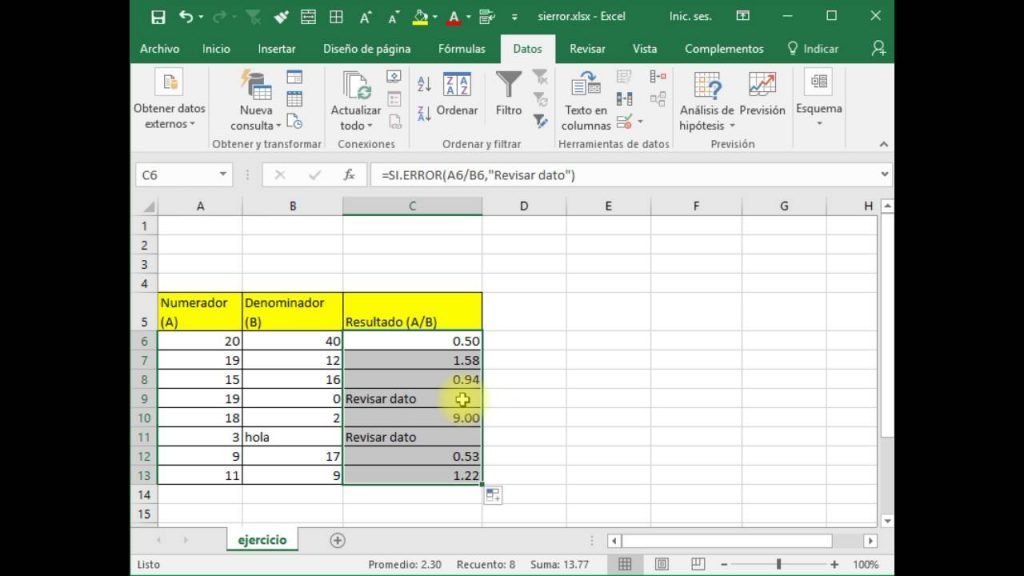Click the Name Box showing C6

pos(180,175)
